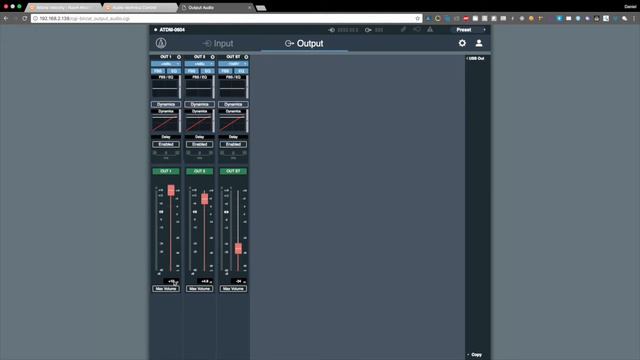Click the OUT 1 delay time slider

pyautogui.click(x=166, y=153)
